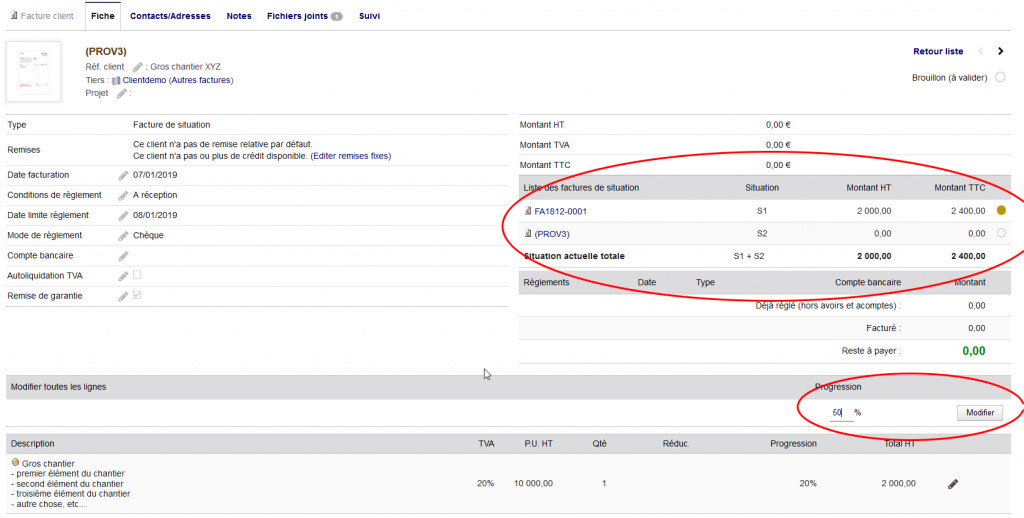
Task: Go to next invoice arrow
Action: coord(1001,51)
